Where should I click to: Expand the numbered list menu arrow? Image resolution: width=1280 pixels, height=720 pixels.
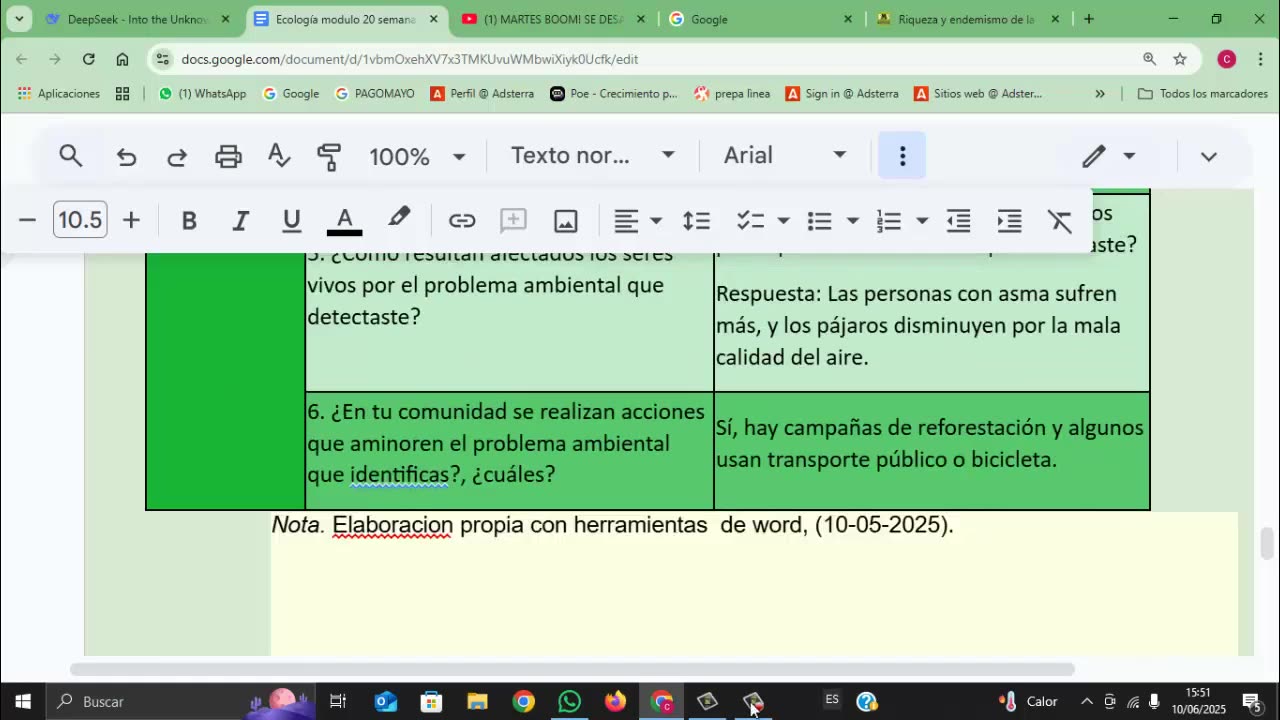point(922,220)
